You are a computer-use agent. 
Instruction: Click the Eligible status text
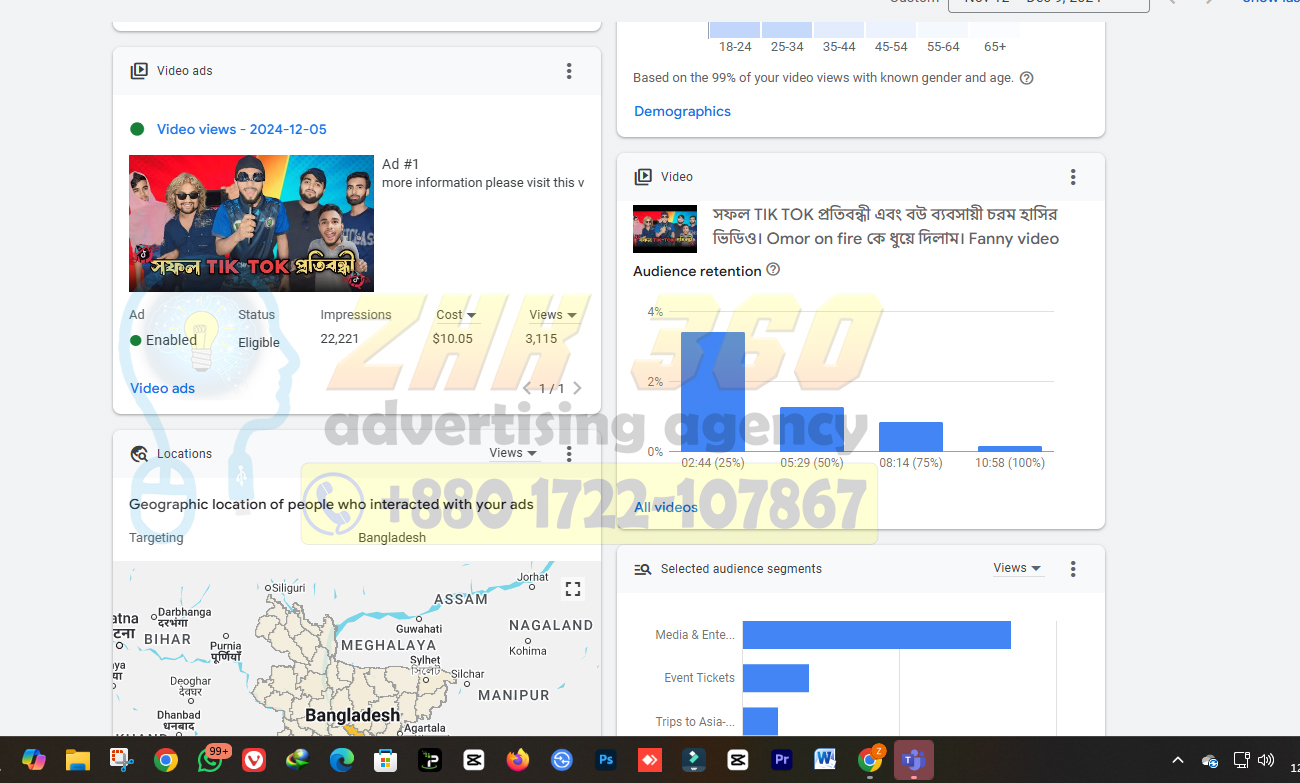tap(259, 343)
